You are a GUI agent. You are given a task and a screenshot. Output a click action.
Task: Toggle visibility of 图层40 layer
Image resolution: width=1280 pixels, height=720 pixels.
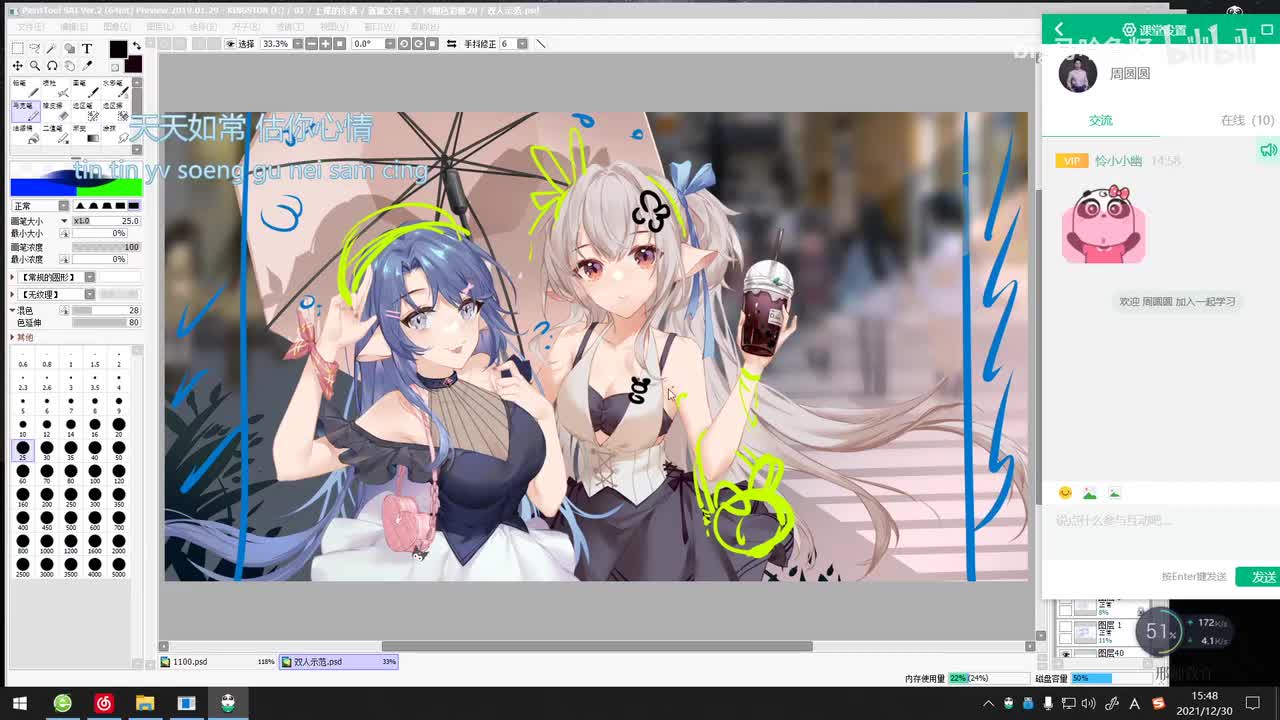click(x=1065, y=654)
